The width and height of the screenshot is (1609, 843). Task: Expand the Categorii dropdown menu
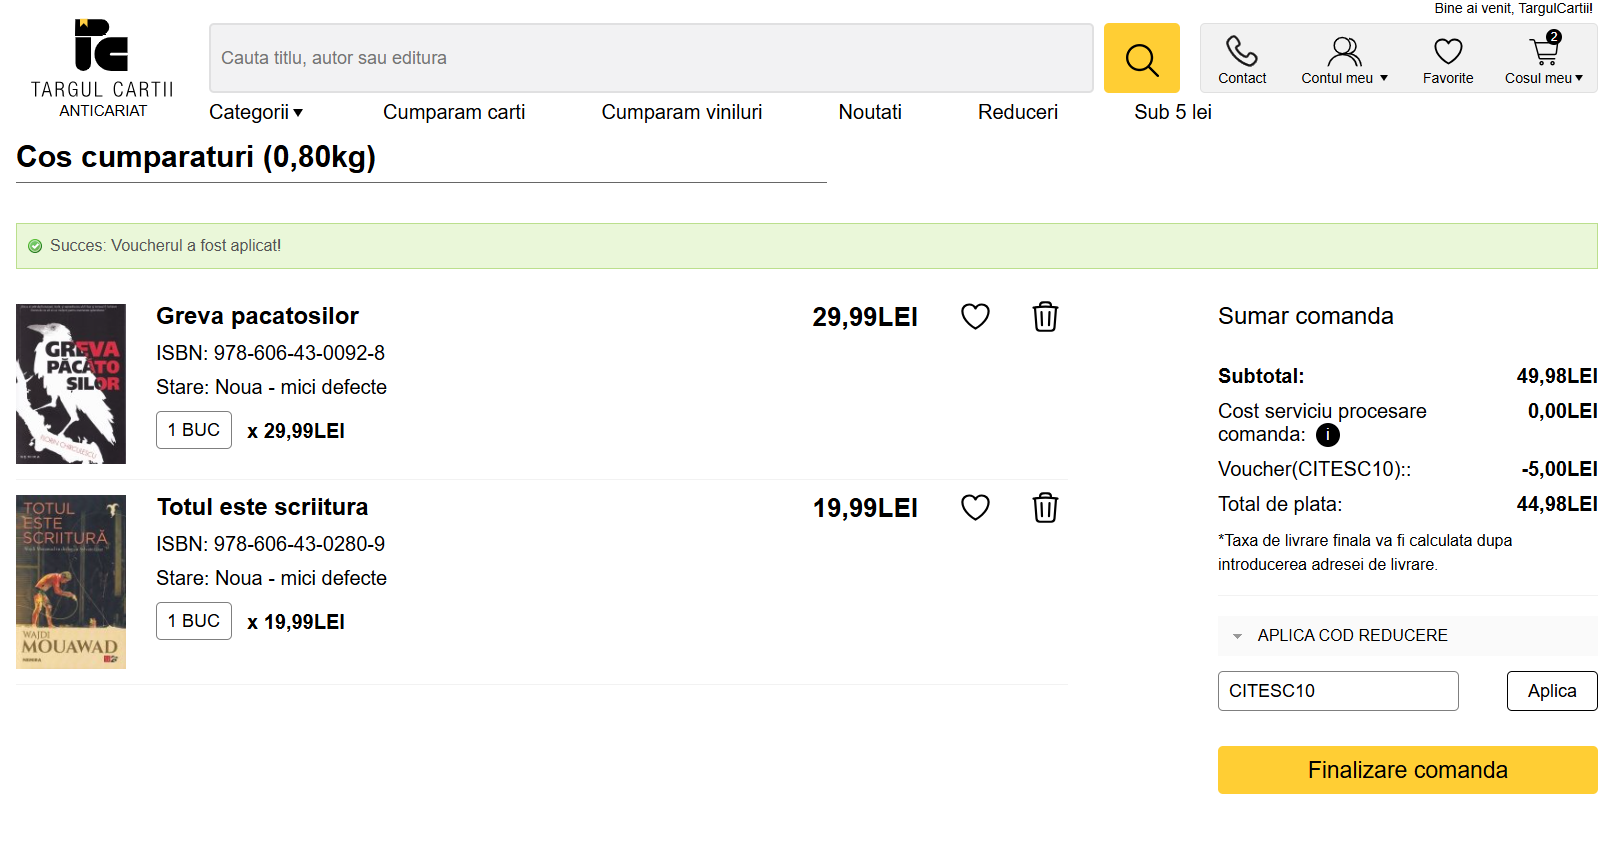click(255, 112)
